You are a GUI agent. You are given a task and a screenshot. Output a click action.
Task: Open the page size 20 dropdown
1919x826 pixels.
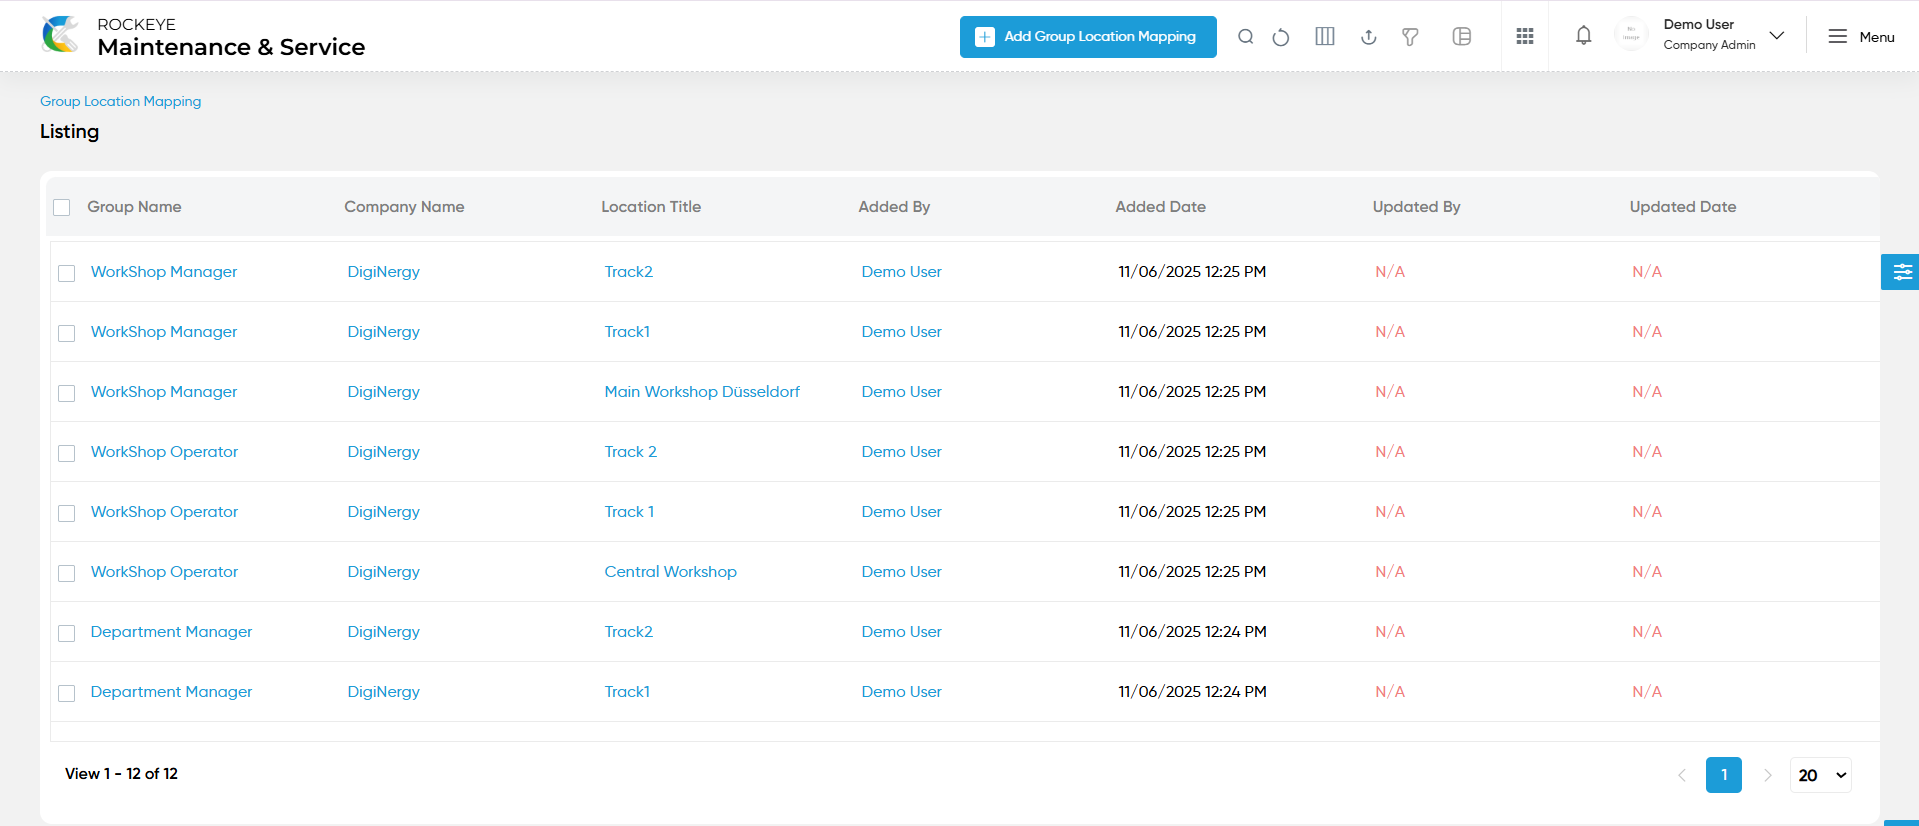[x=1821, y=775]
